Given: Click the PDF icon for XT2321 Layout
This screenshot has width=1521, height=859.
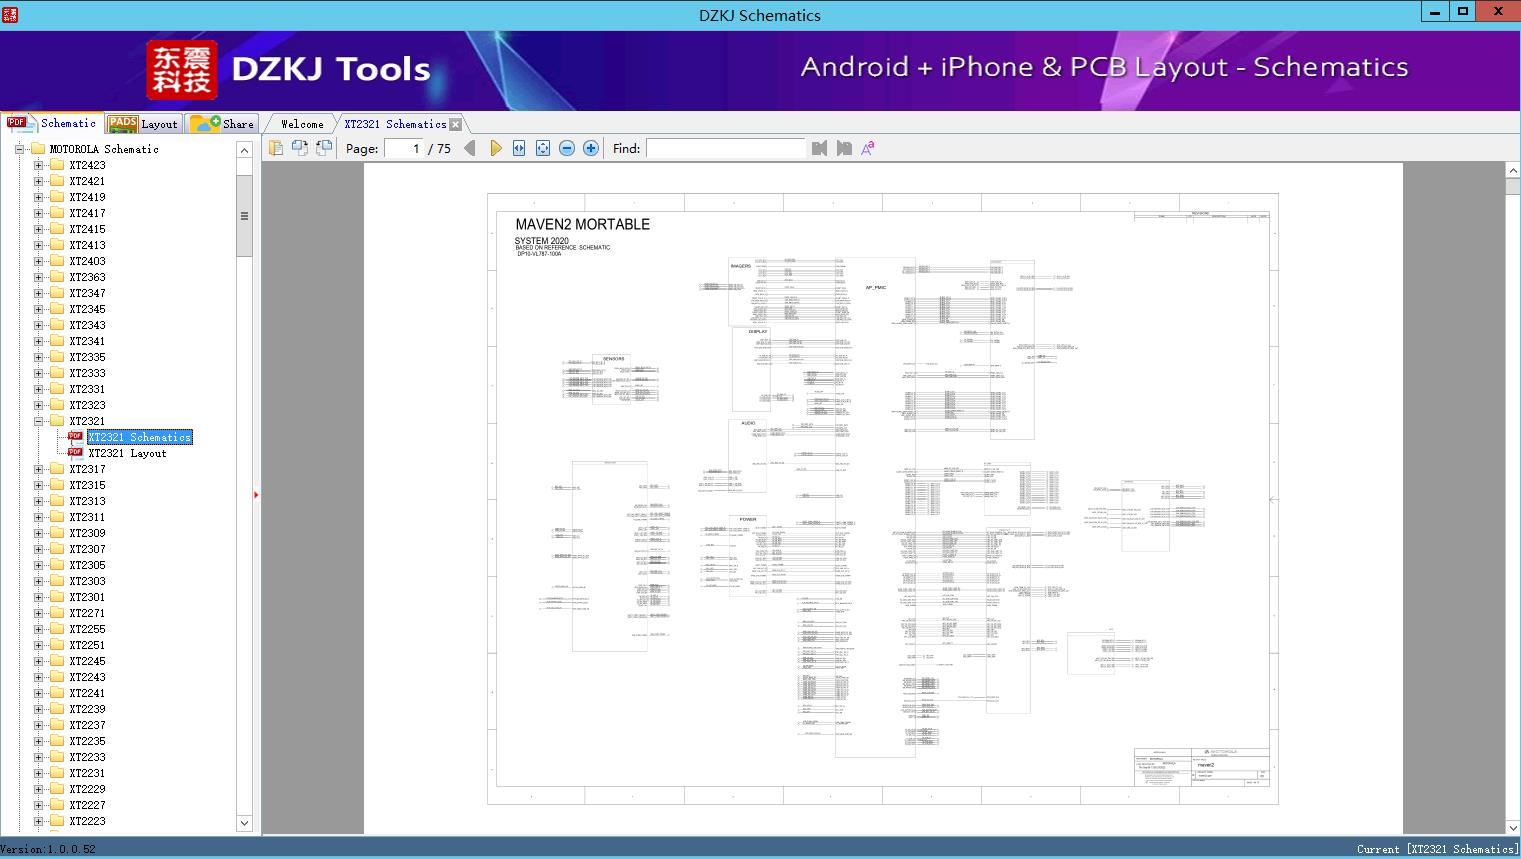Looking at the screenshot, I should 75,453.
